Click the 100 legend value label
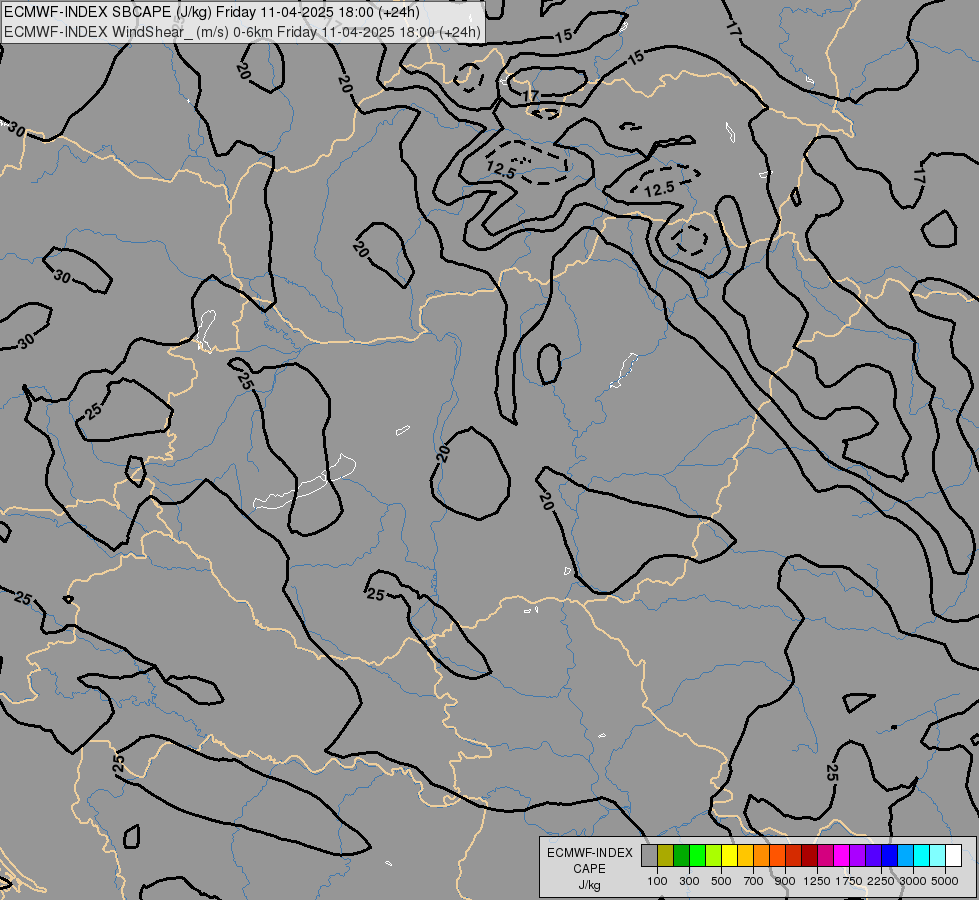The image size is (979, 900). pyautogui.click(x=657, y=881)
